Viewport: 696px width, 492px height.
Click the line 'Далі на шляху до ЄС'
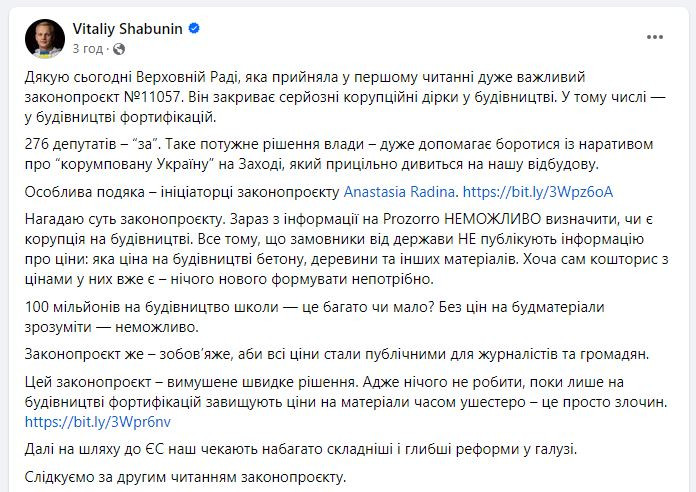pos(301,449)
